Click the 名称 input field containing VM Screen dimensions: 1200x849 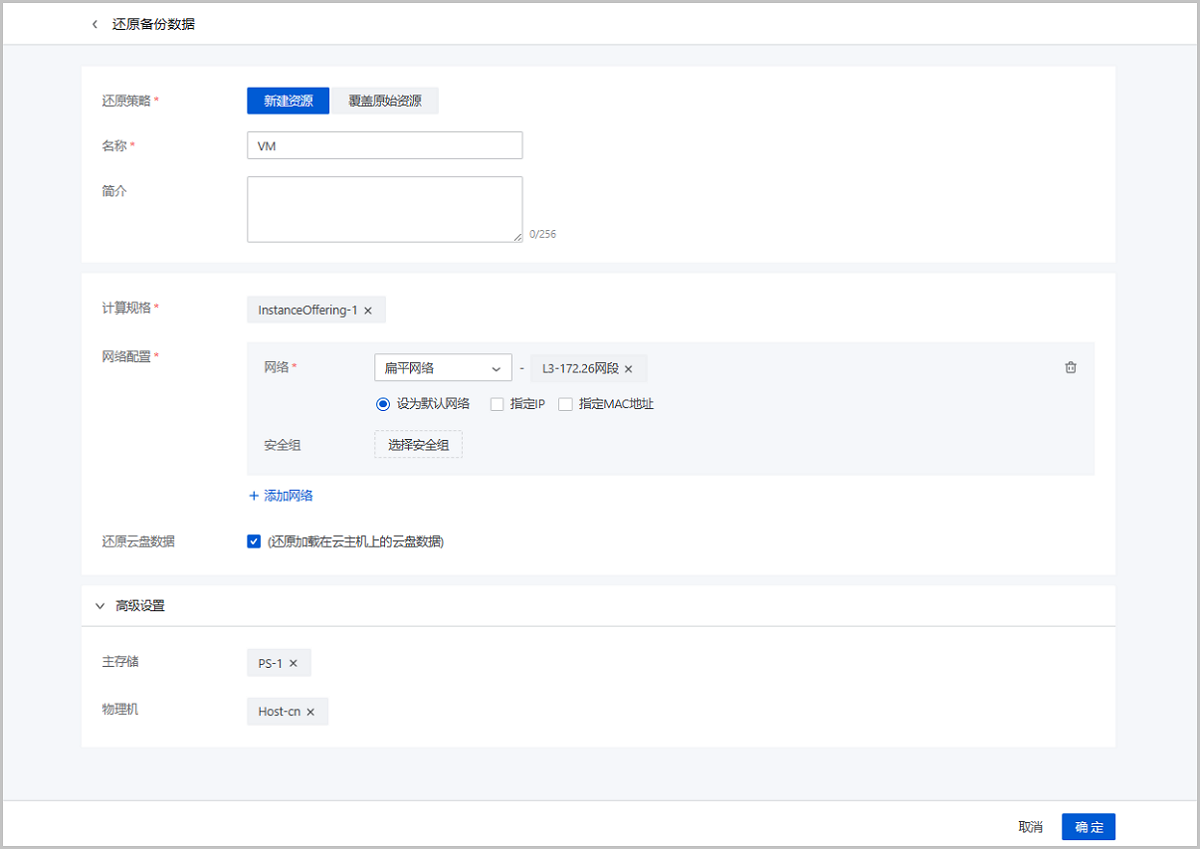(384, 146)
